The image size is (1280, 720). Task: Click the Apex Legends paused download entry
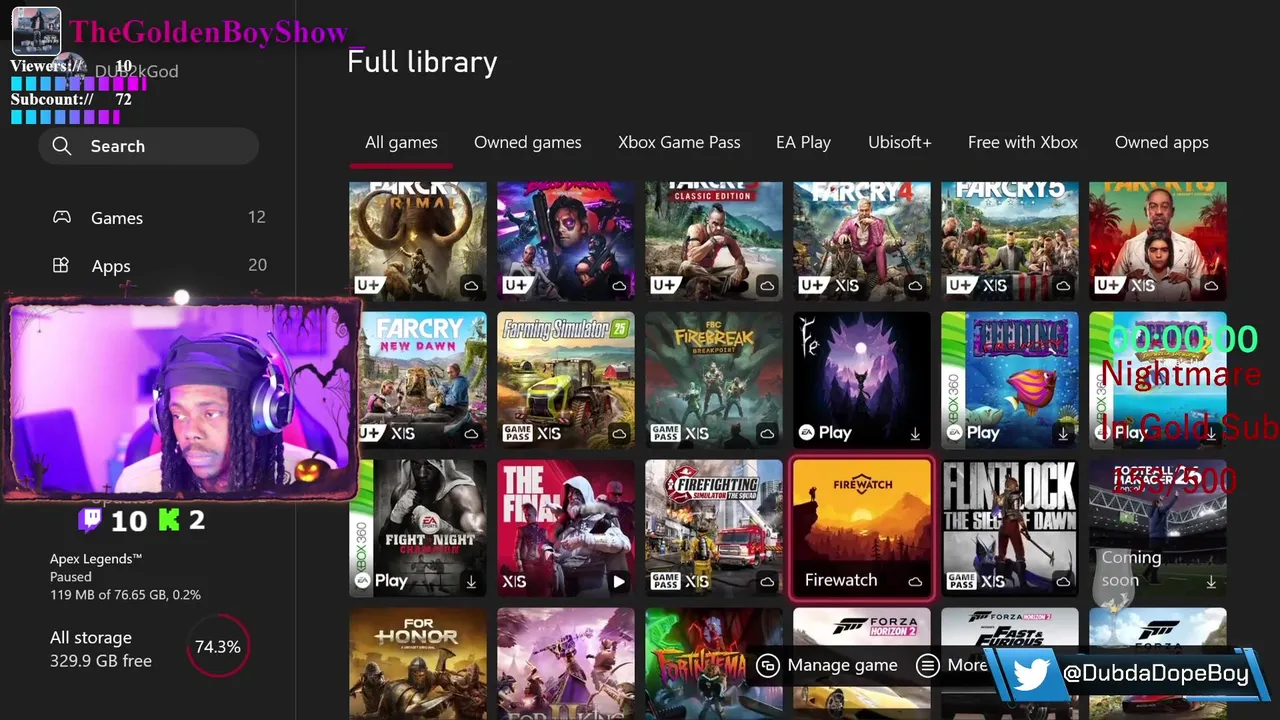pyautogui.click(x=125, y=576)
